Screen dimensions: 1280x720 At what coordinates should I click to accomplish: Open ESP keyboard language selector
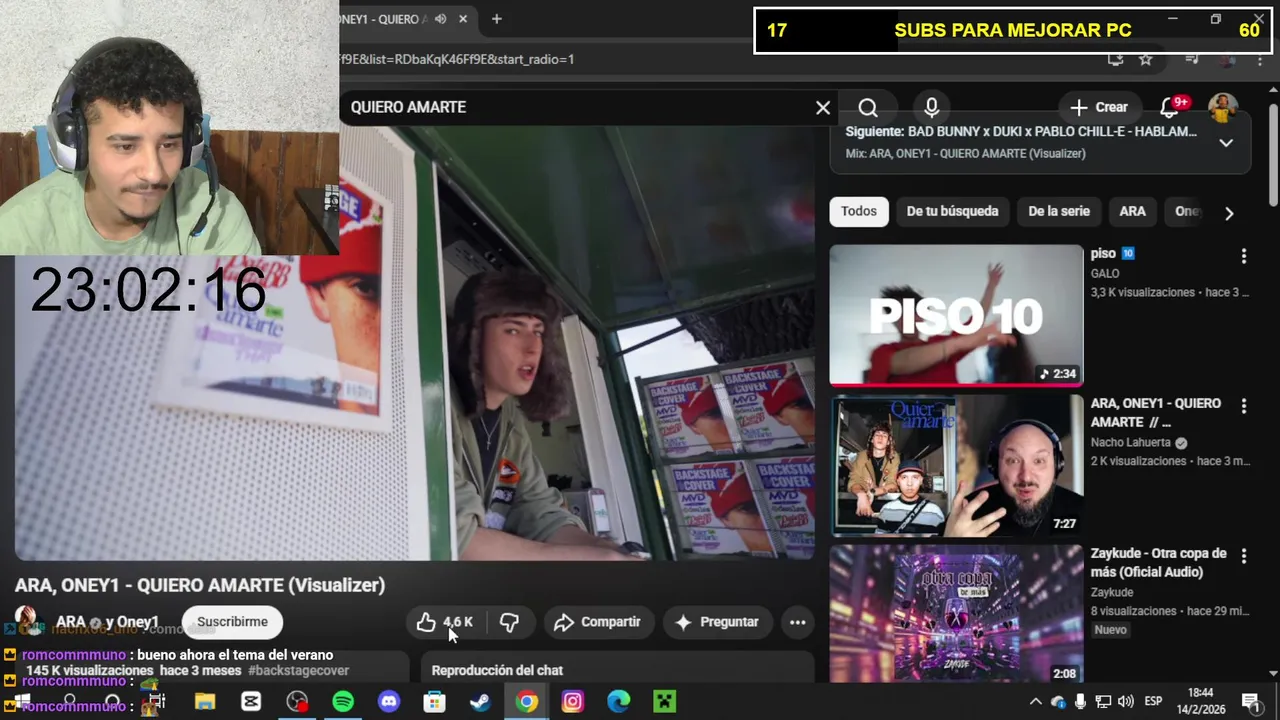tap(1153, 702)
